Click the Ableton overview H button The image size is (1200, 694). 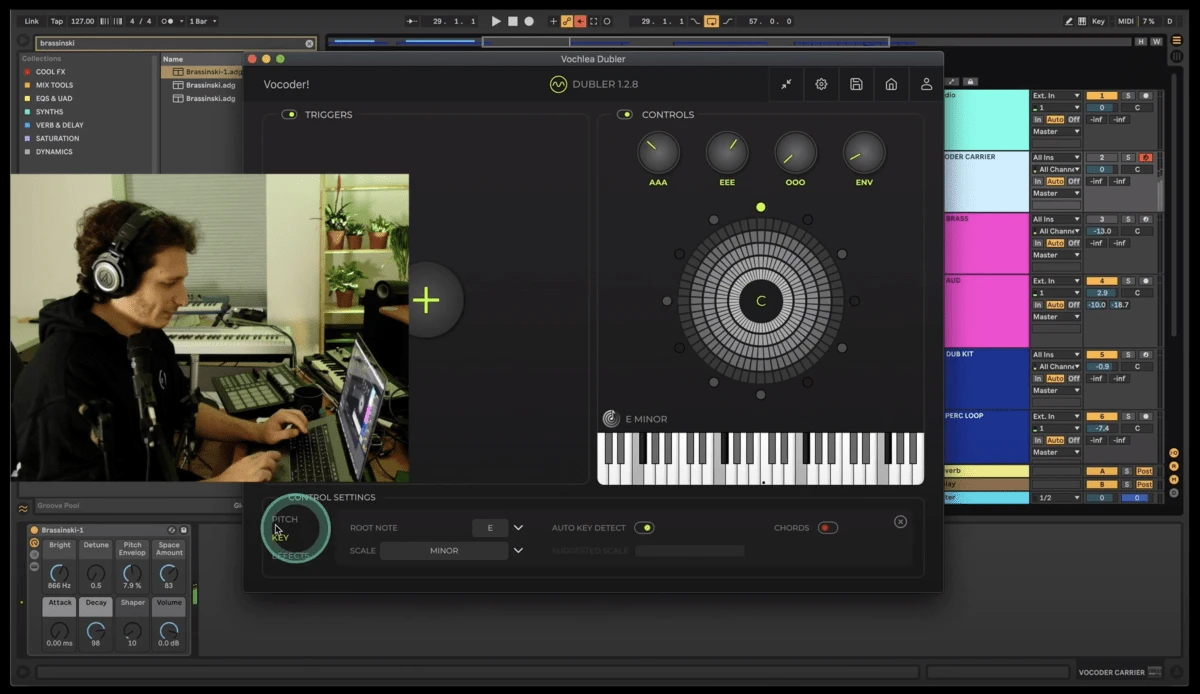[x=1141, y=42]
